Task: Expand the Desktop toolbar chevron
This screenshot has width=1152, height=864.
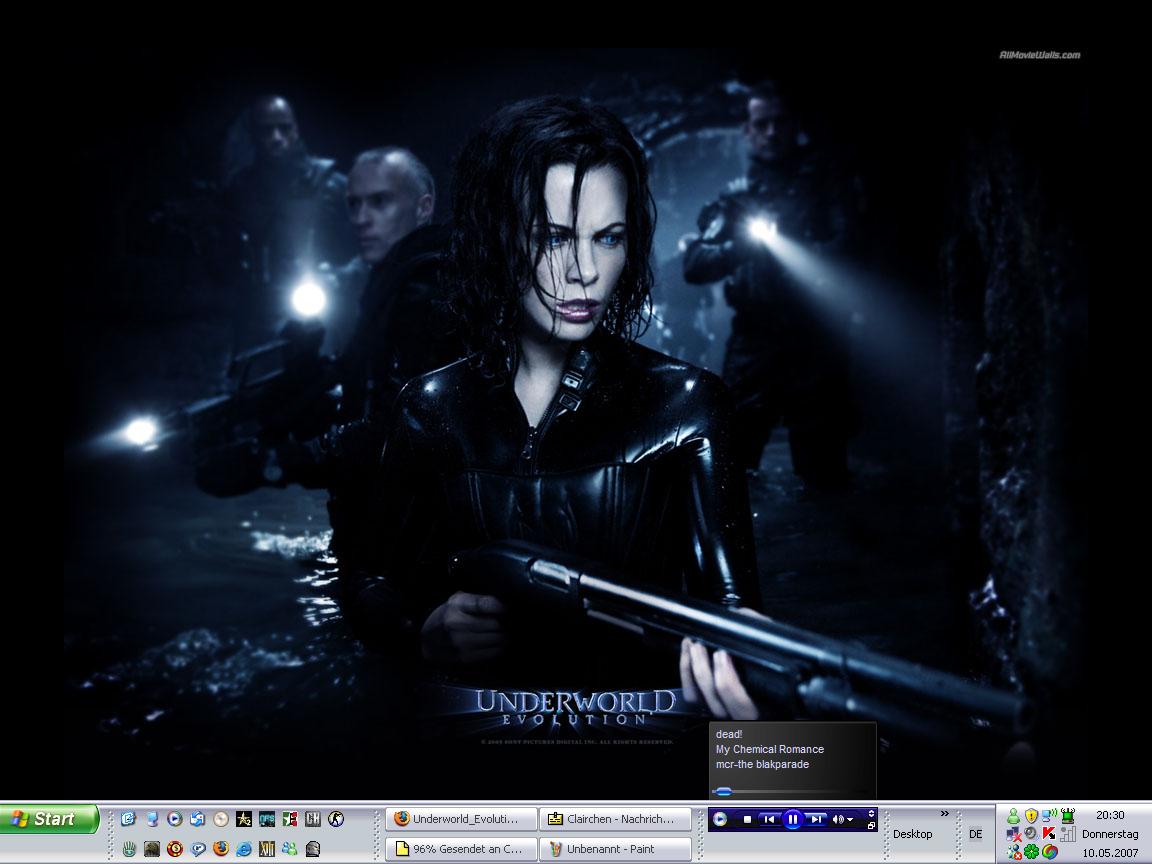Action: [x=944, y=814]
